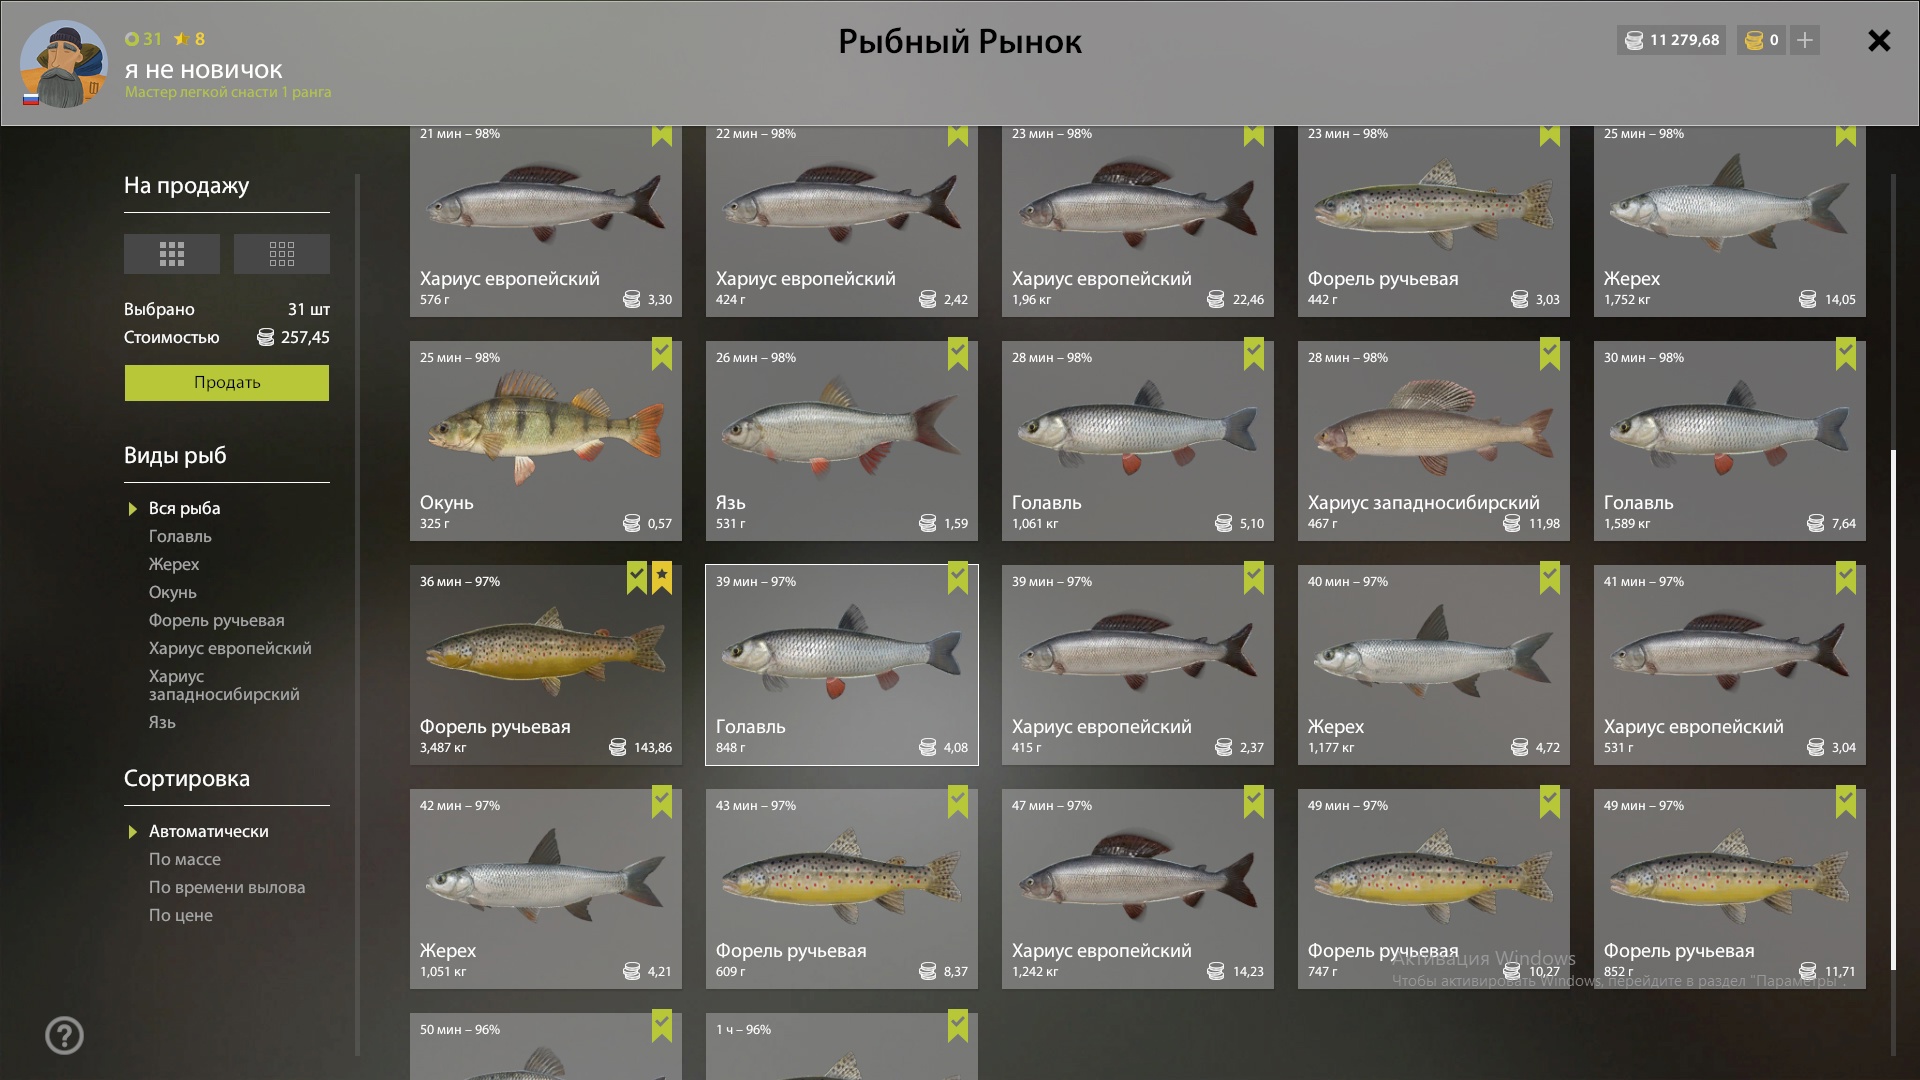The image size is (1920, 1080).
Task: Deselect Хариус западносибирский 467 г checkmark
Action: (x=1550, y=354)
